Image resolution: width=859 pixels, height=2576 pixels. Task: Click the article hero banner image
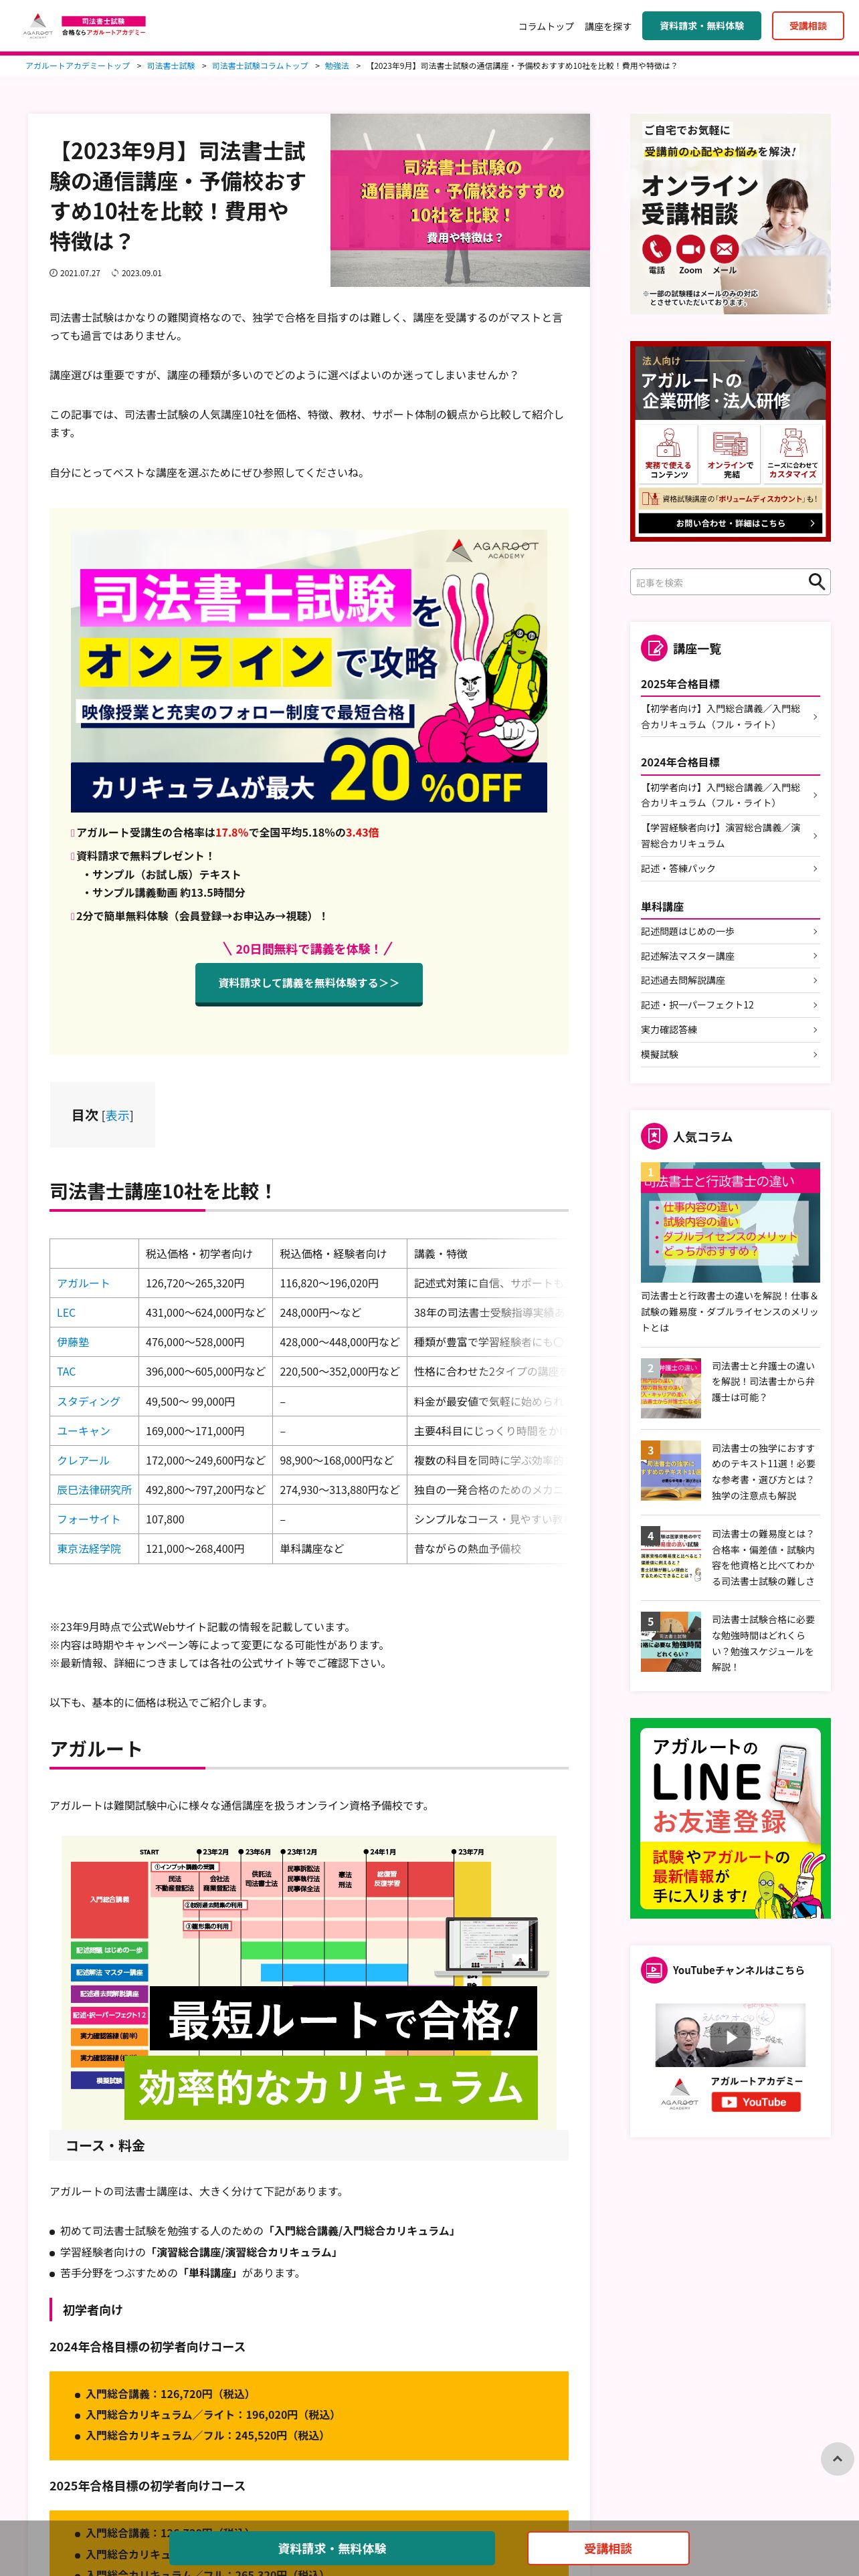coord(460,200)
